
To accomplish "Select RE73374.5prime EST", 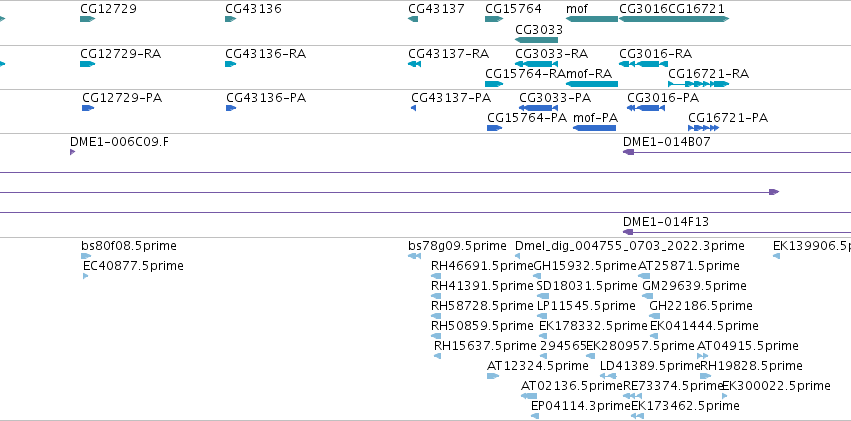I will tap(633, 396).
